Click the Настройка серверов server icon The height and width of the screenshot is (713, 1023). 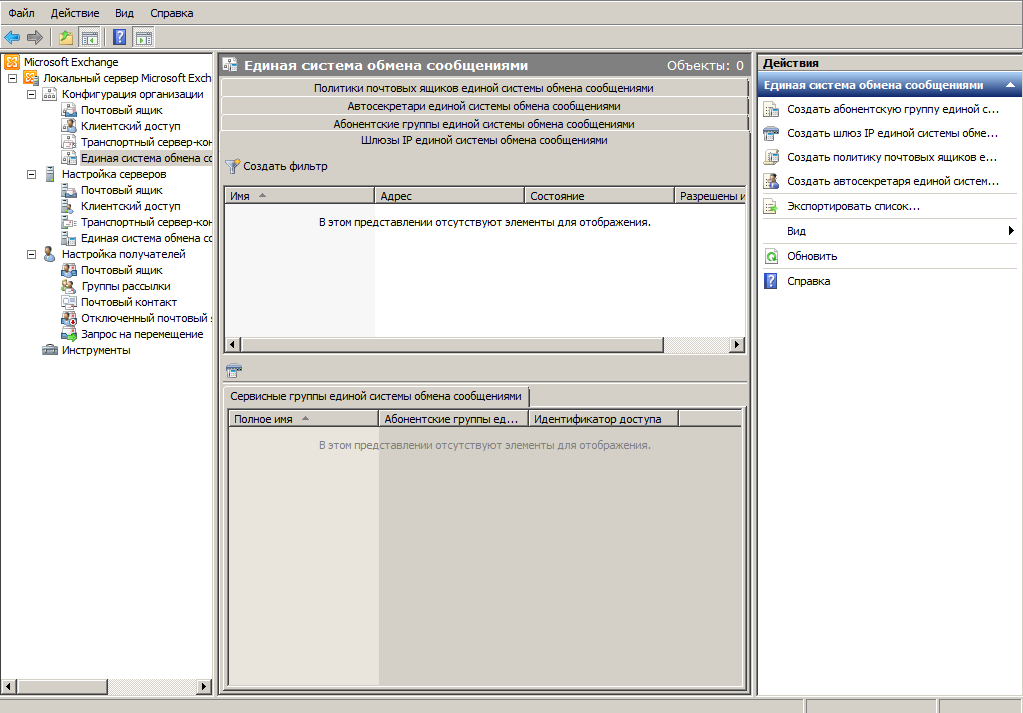pyautogui.click(x=50, y=174)
